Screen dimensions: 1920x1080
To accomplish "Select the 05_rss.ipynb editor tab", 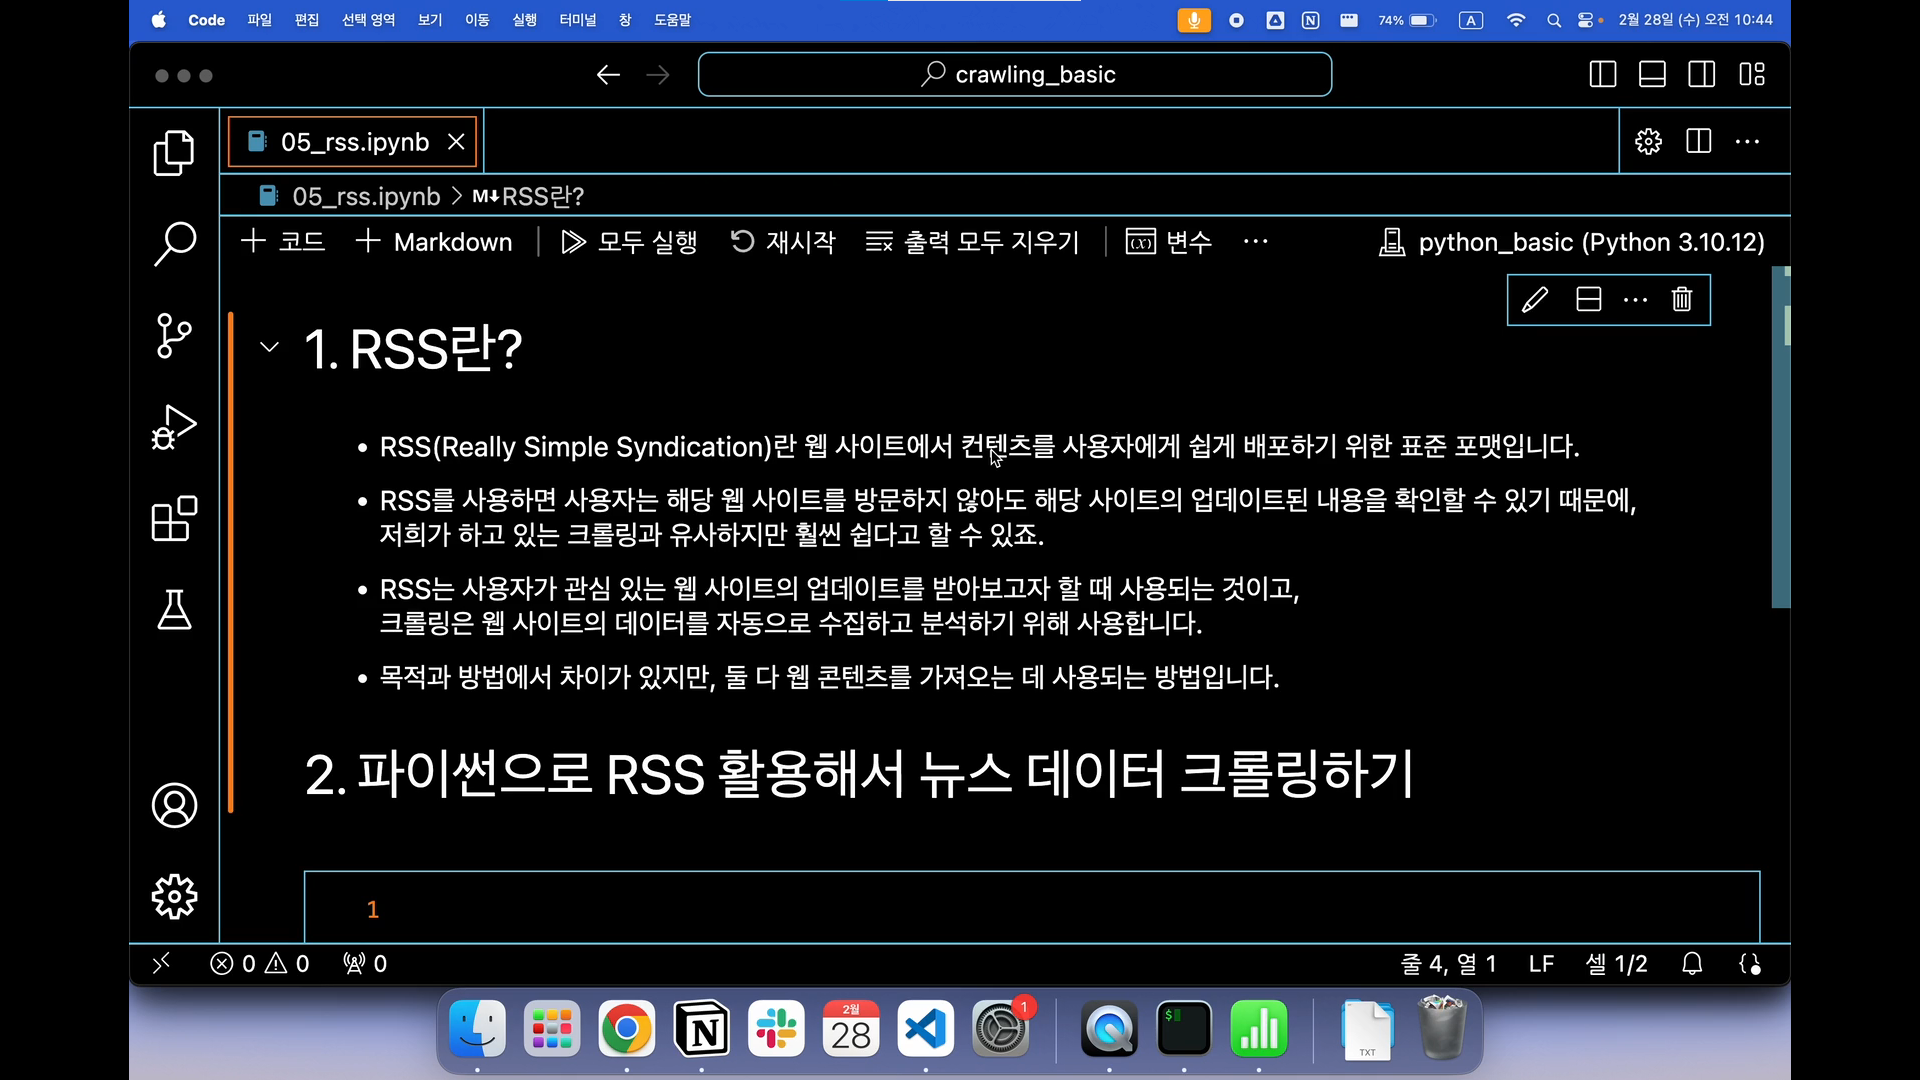I will [354, 142].
